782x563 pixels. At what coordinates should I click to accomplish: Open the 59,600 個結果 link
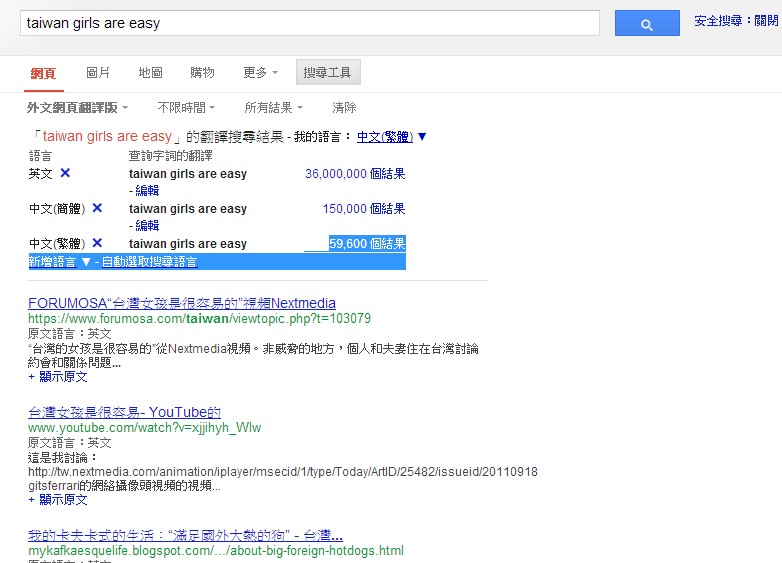coord(367,243)
